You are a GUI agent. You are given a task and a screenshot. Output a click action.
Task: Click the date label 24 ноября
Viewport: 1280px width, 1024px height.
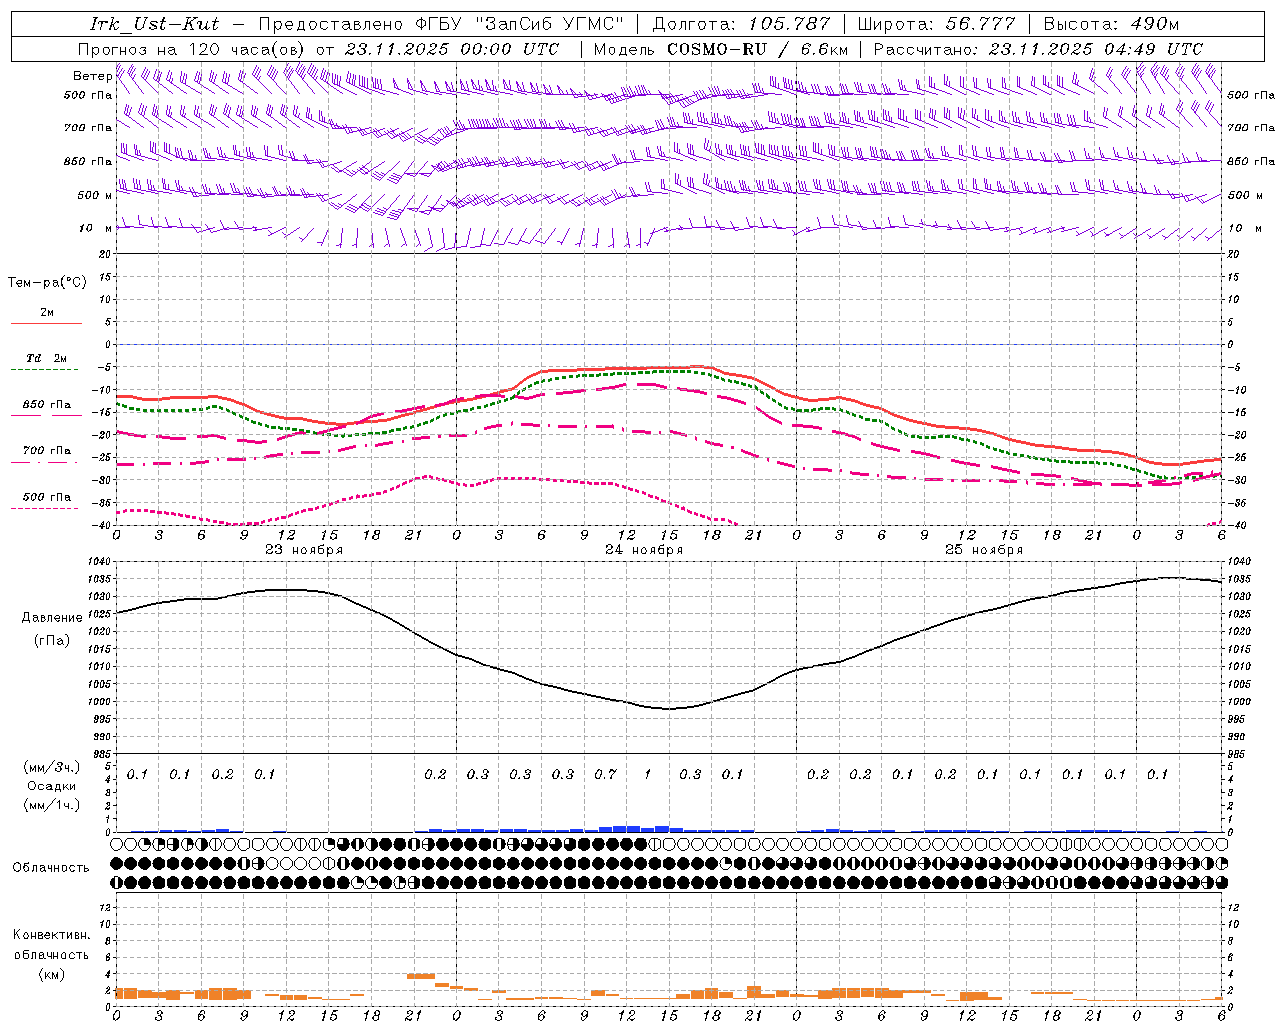pos(644,550)
